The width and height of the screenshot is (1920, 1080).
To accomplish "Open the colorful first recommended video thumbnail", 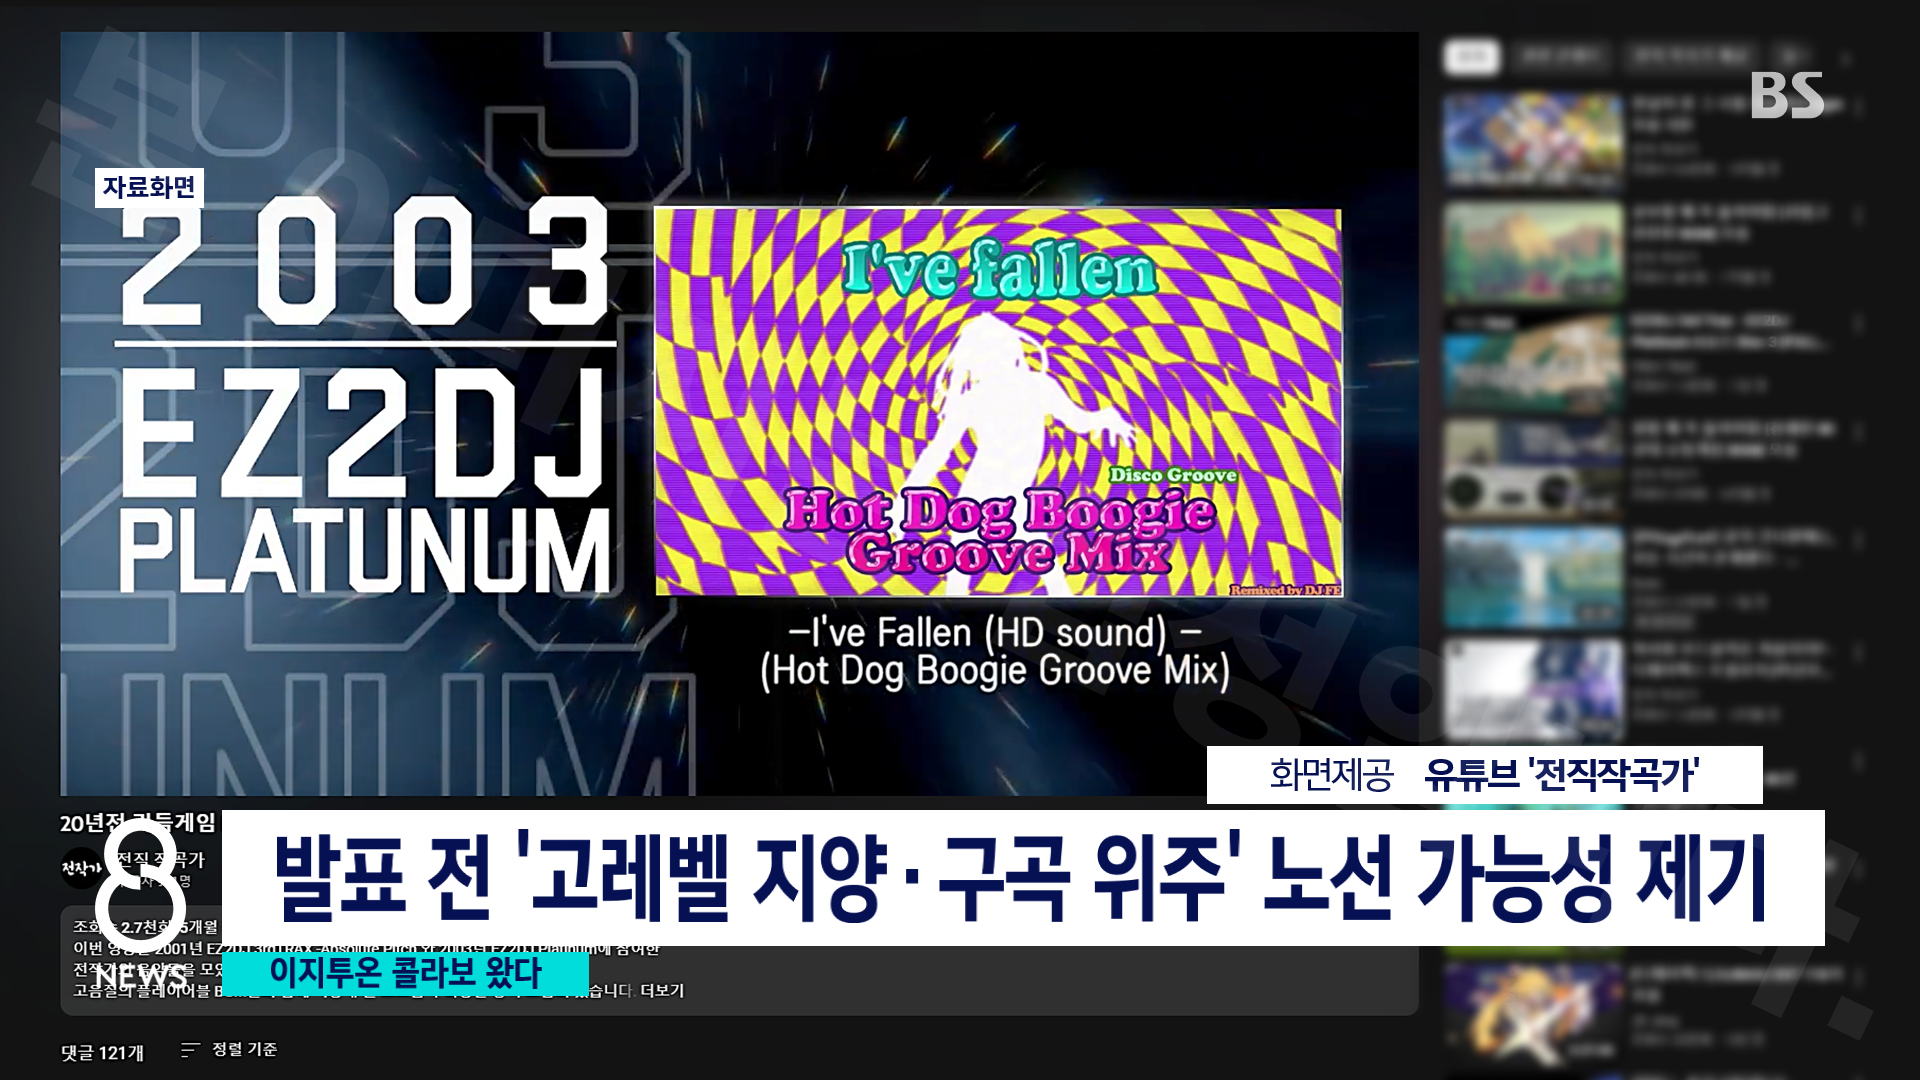I will 1532,140.
